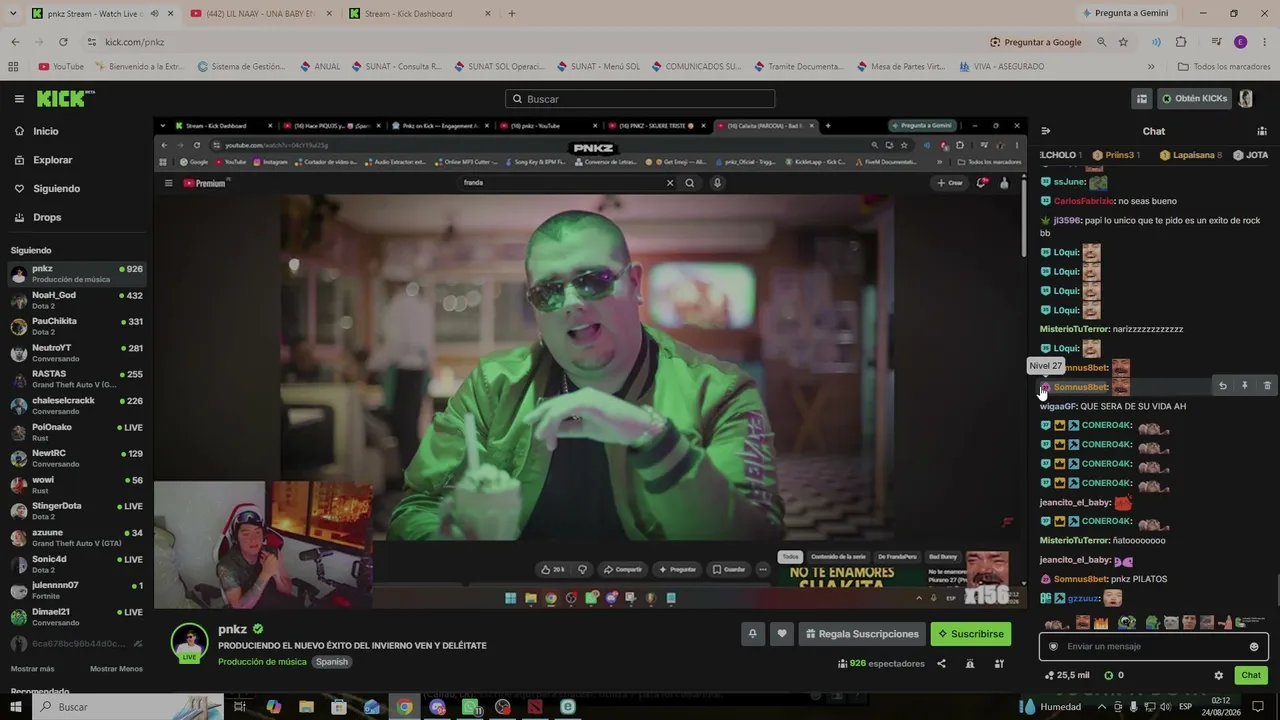This screenshot has height=720, width=1280.
Task: Toggle follow heart for pnkz
Action: (782, 634)
